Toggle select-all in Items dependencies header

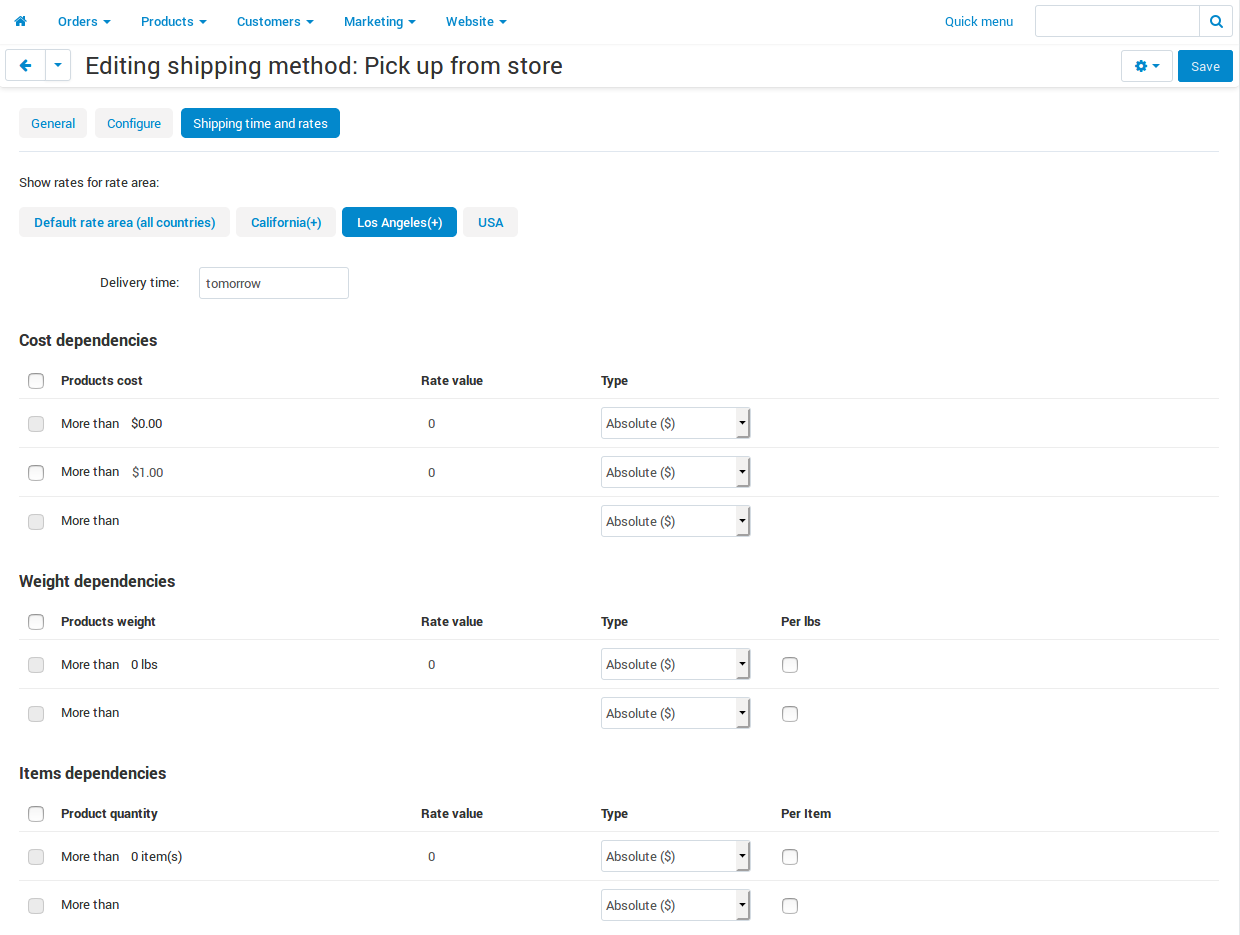pyautogui.click(x=36, y=814)
